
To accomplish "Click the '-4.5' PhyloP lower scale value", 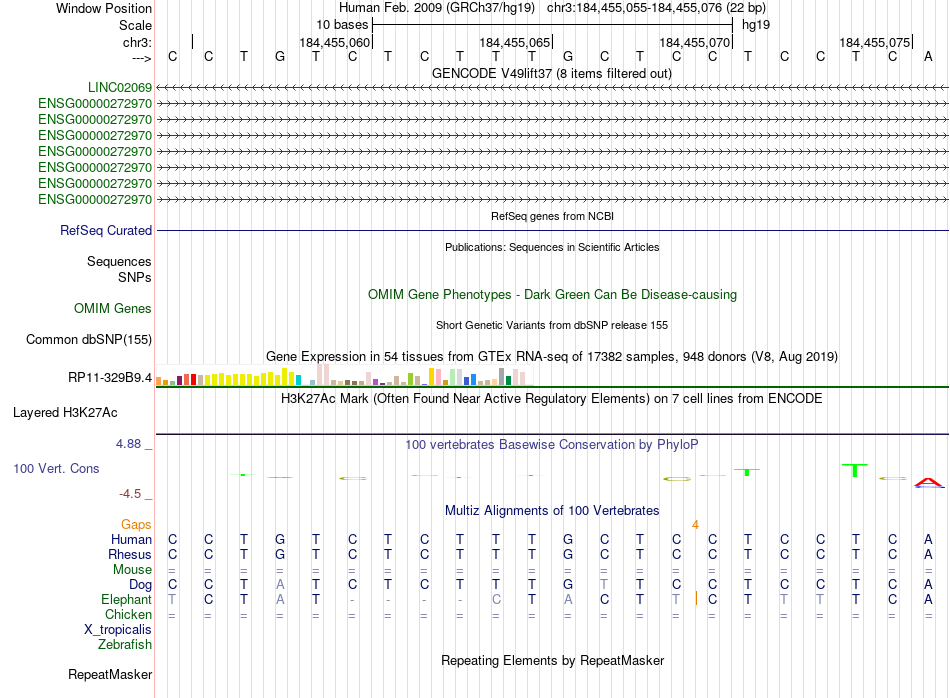I will coord(130,494).
